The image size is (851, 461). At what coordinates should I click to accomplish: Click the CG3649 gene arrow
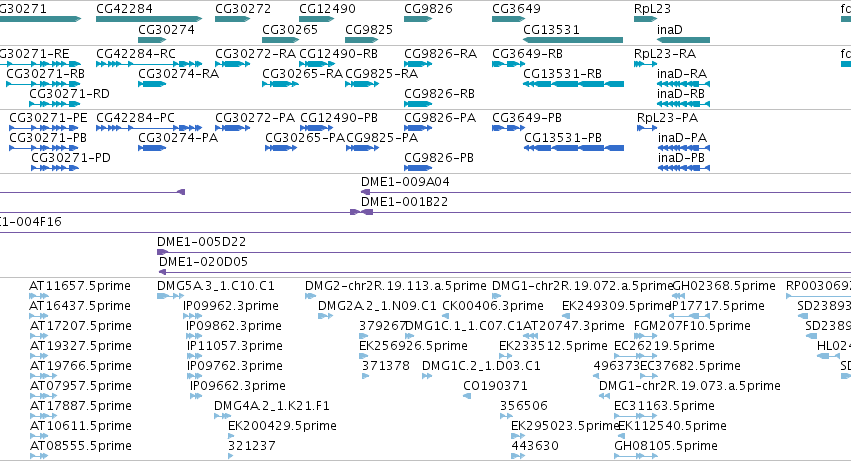coord(509,19)
